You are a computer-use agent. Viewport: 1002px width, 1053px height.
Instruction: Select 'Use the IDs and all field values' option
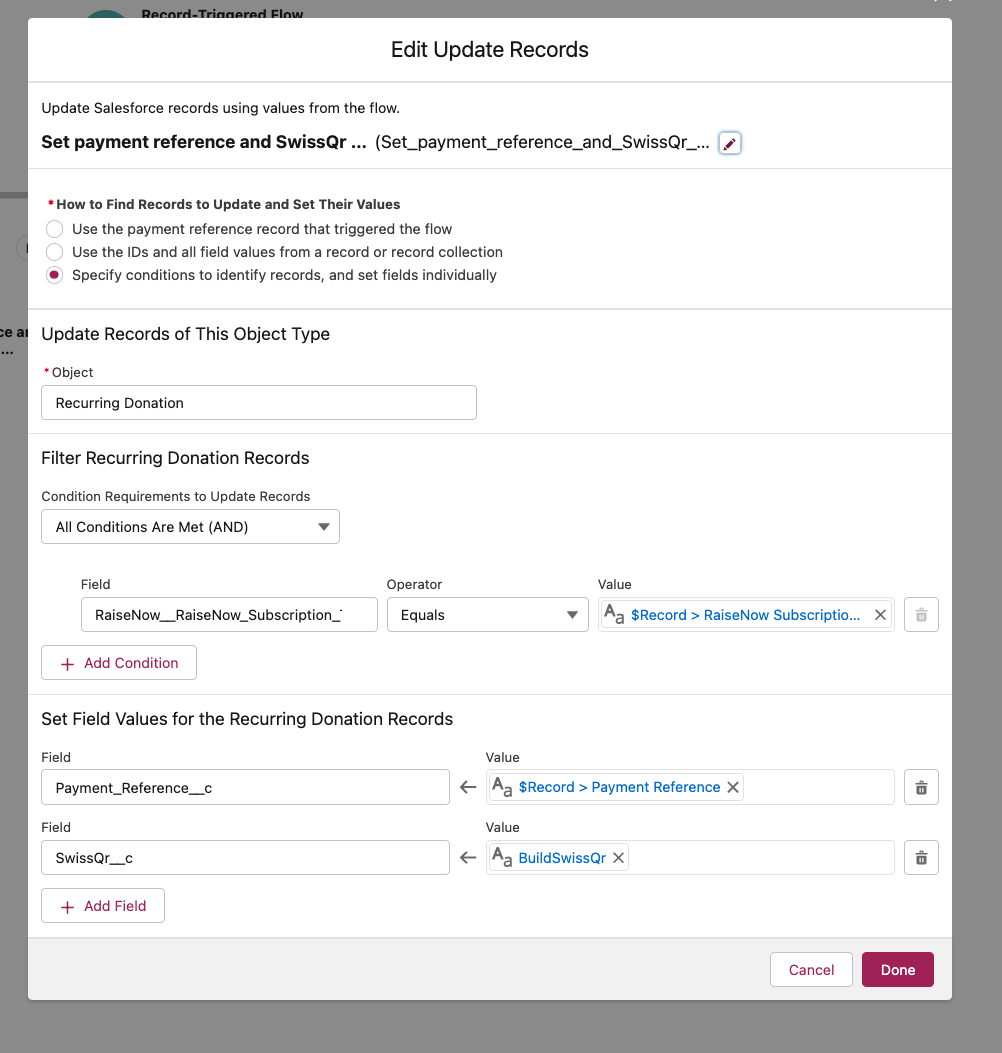click(x=54, y=252)
